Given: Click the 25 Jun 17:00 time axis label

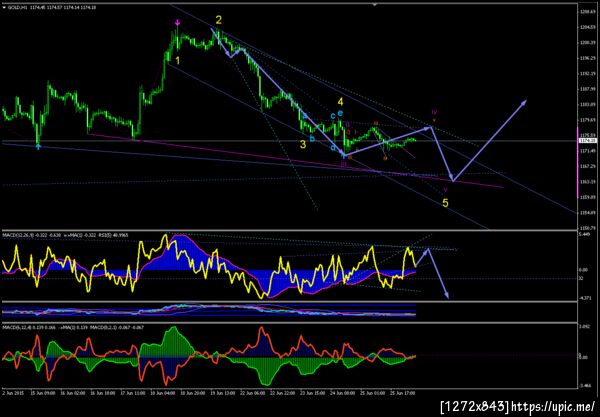Looking at the screenshot, I should coord(402,393).
